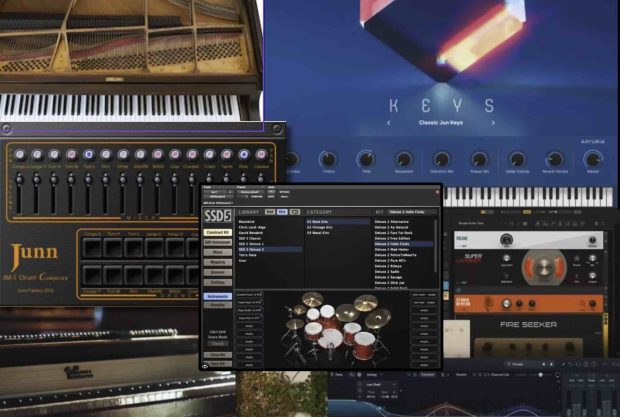Open Edit Instrument page in SSD5

point(217,242)
